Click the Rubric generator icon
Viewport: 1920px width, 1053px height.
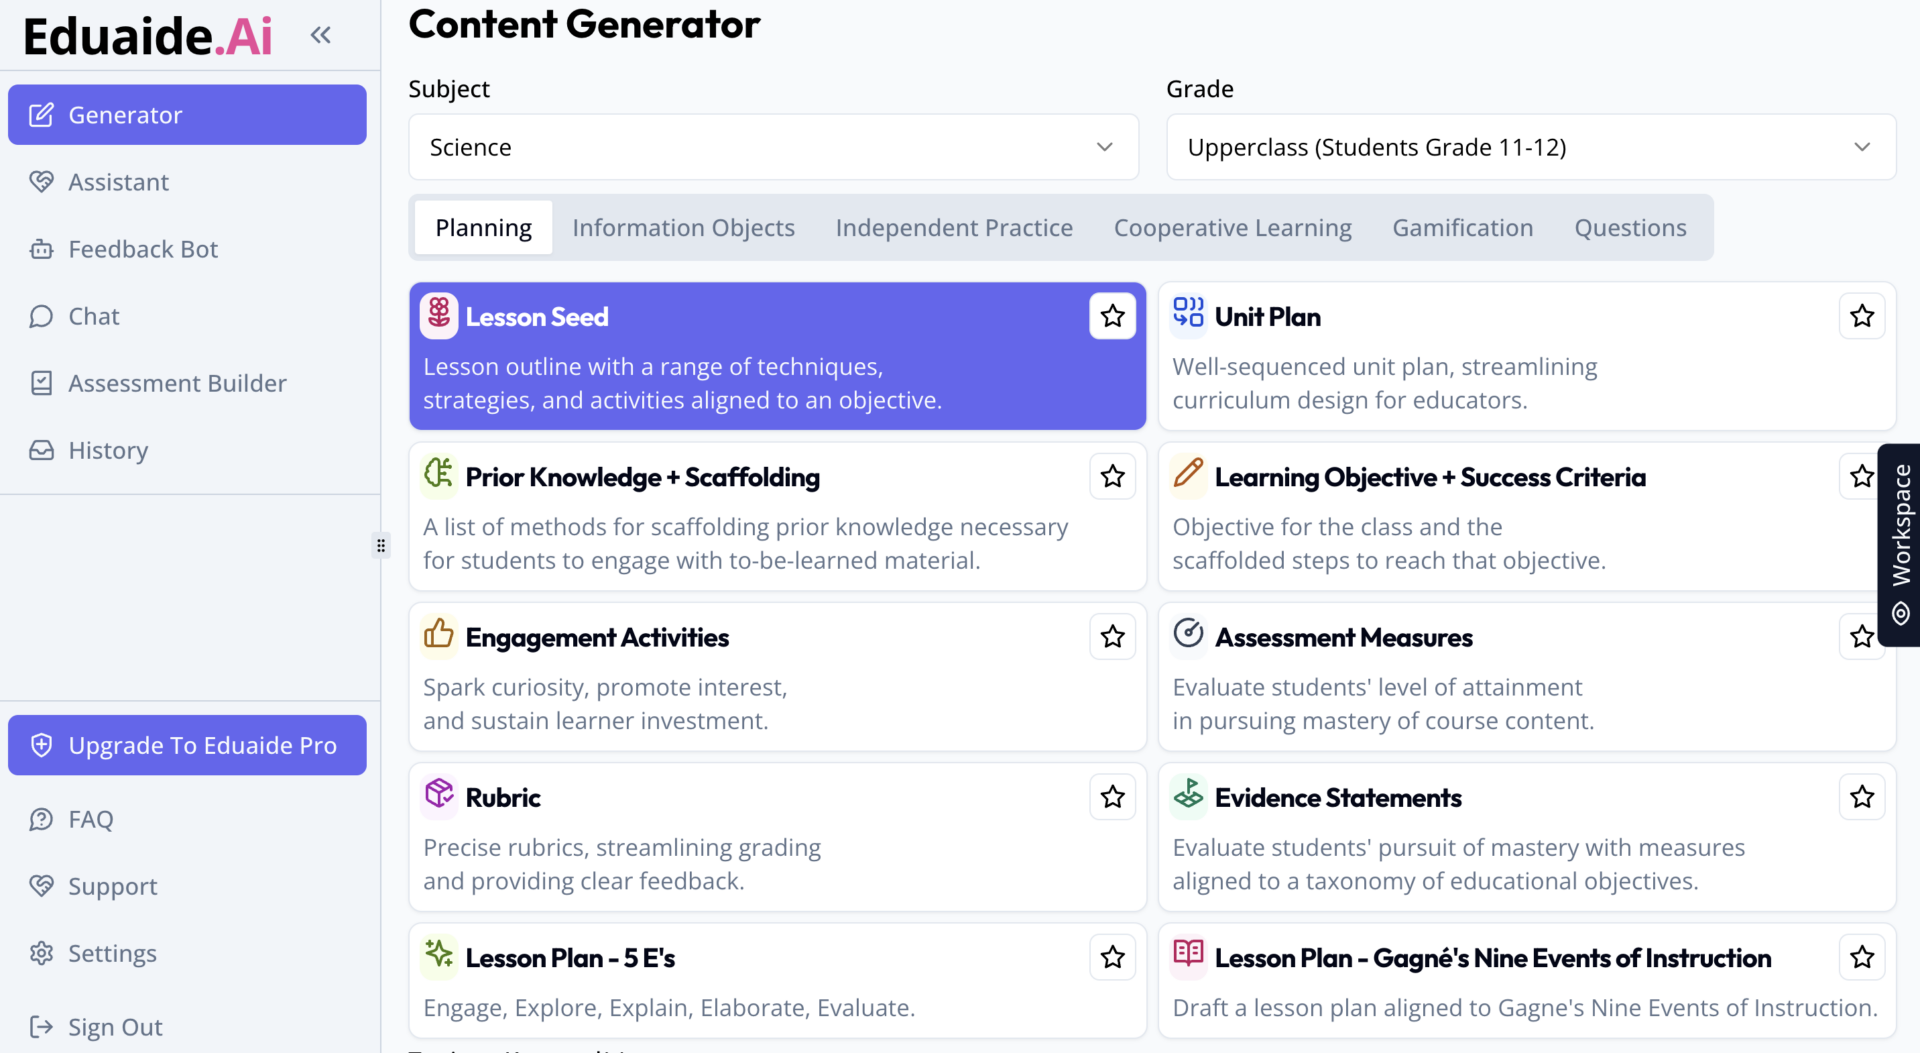[438, 795]
